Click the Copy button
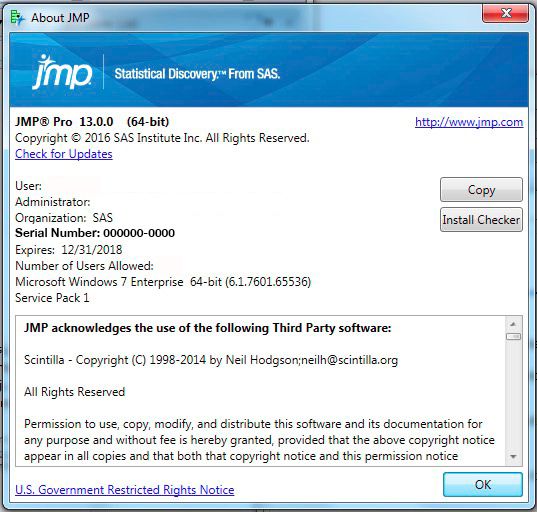The height and width of the screenshot is (512, 537). [x=481, y=189]
